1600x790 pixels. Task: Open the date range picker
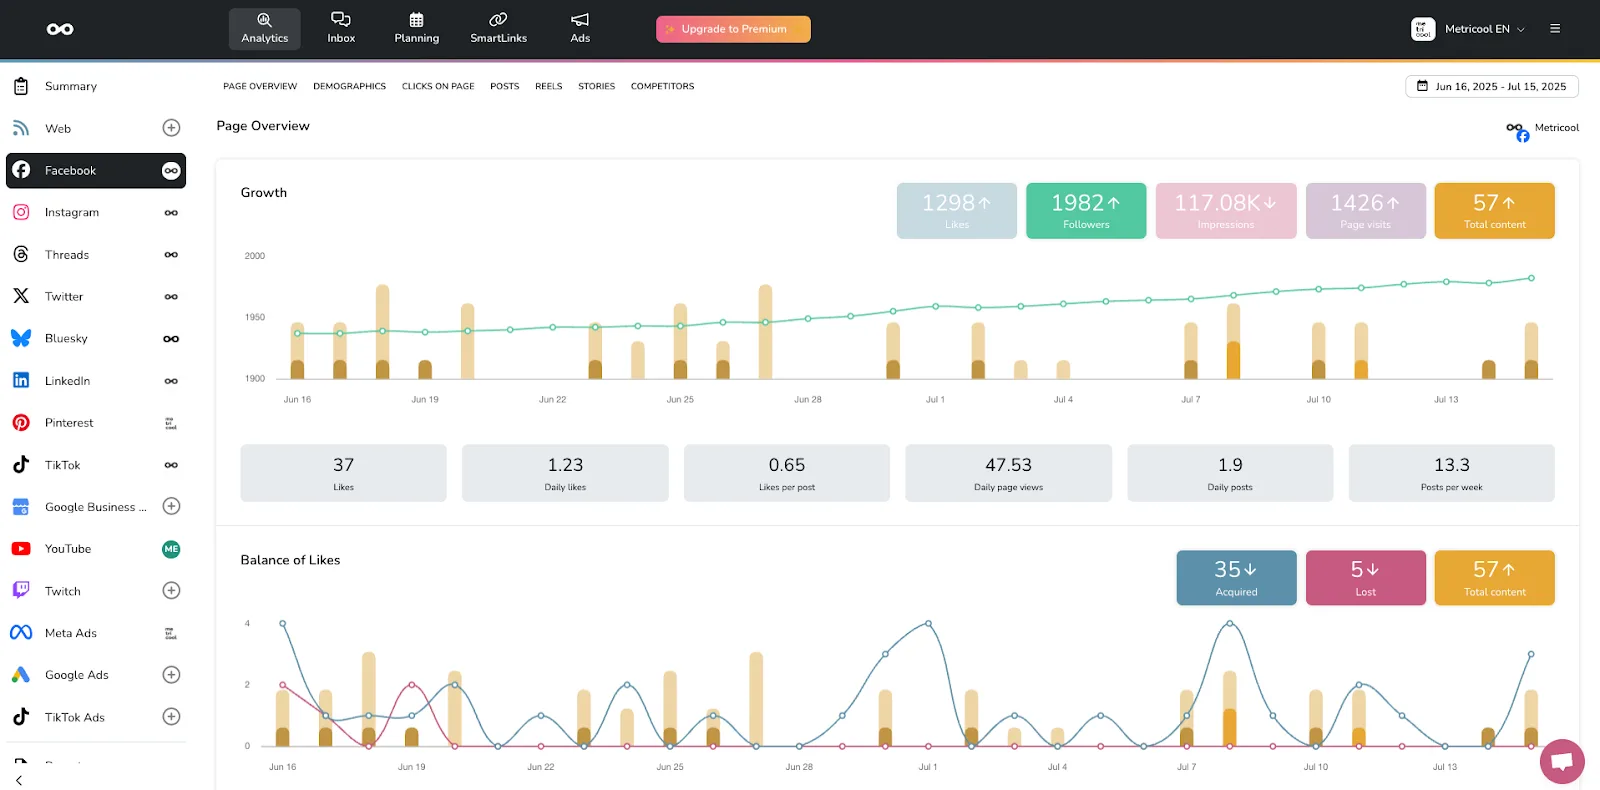point(1491,87)
